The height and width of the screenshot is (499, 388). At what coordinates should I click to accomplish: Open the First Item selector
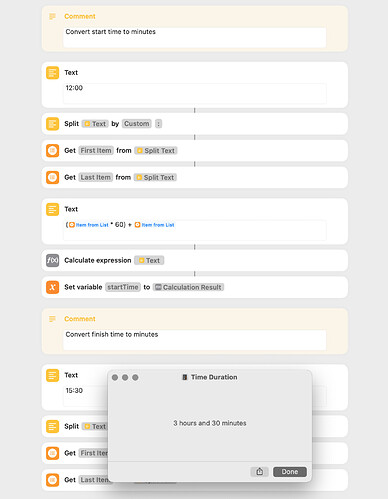[96, 150]
